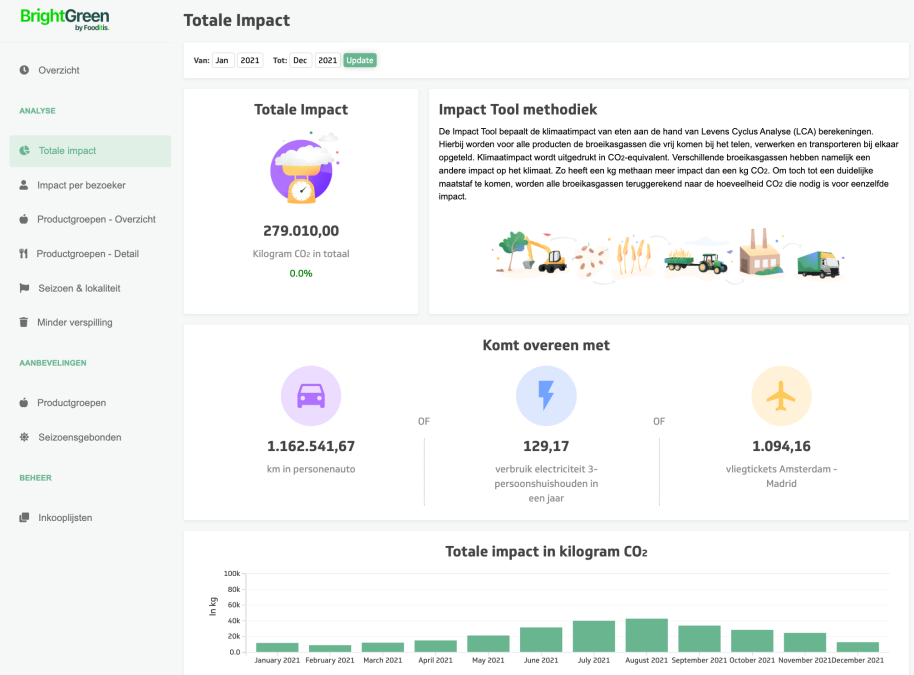Open the Van month dropdown showing Jan
The image size is (914, 675).
[222, 60]
